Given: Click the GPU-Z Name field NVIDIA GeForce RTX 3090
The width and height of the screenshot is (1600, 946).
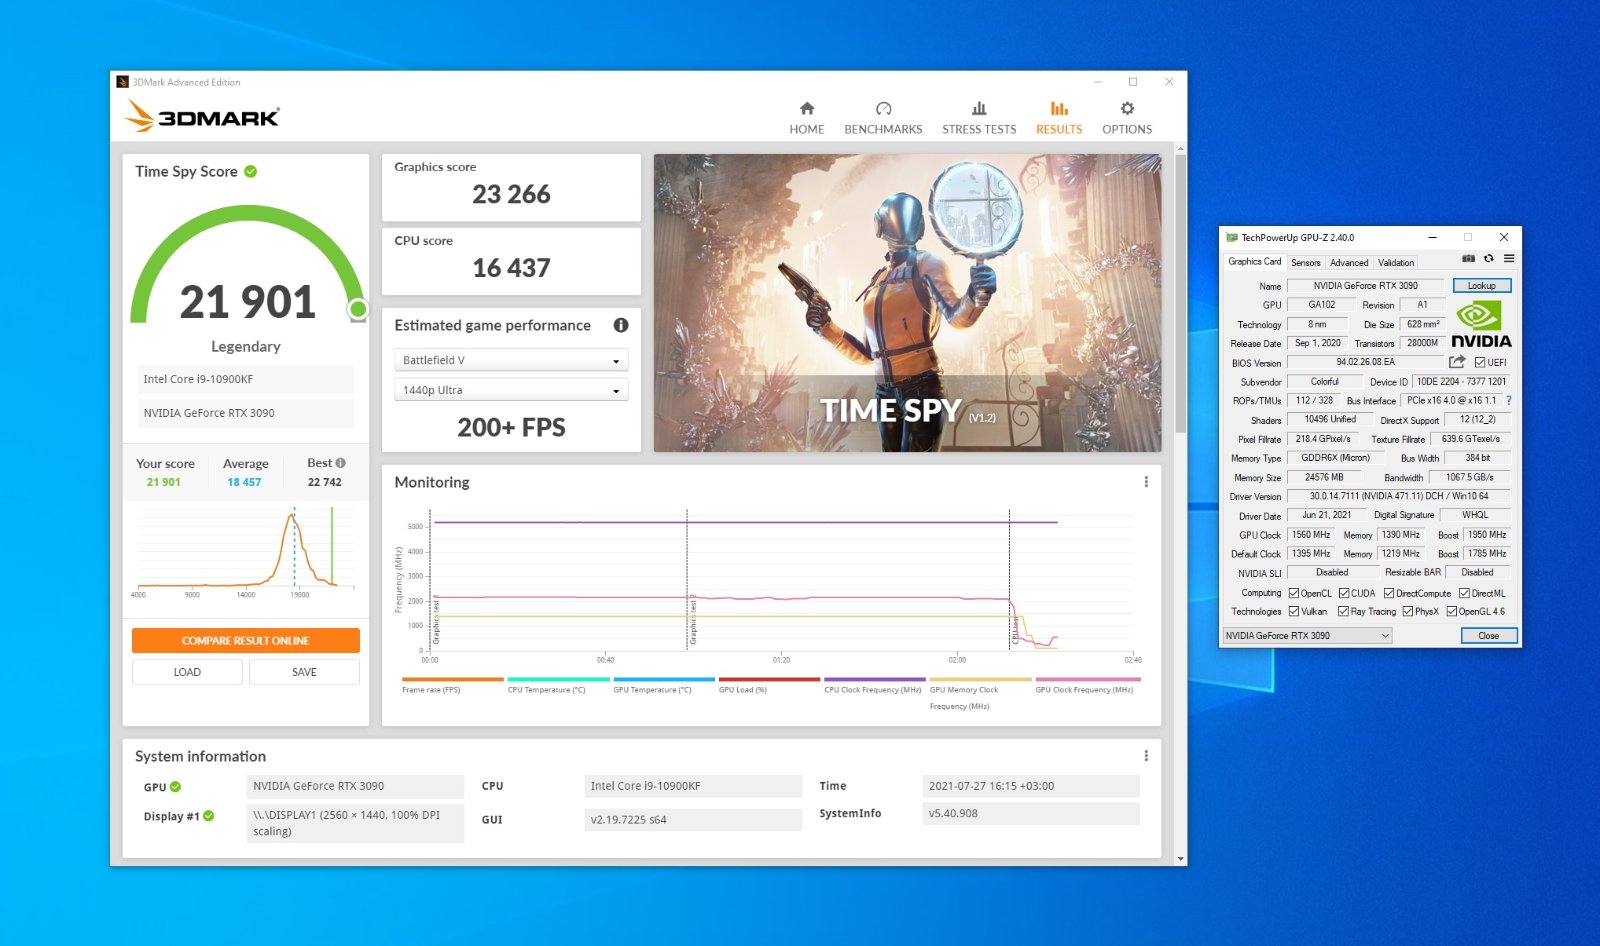Looking at the screenshot, I should pyautogui.click(x=1365, y=286).
